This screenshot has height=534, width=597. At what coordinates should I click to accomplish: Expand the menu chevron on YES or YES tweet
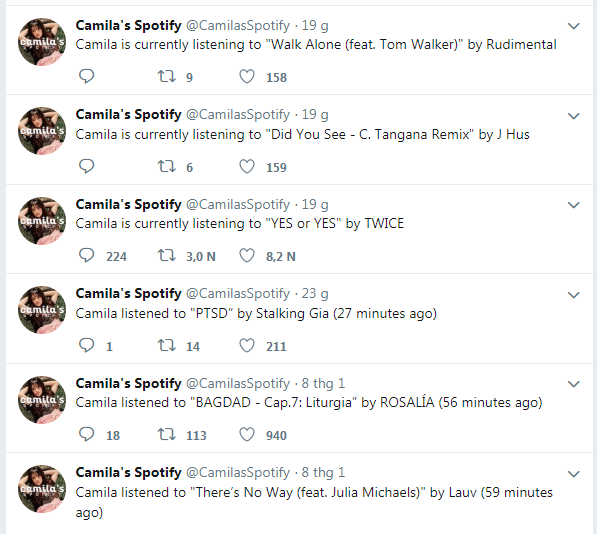(573, 205)
